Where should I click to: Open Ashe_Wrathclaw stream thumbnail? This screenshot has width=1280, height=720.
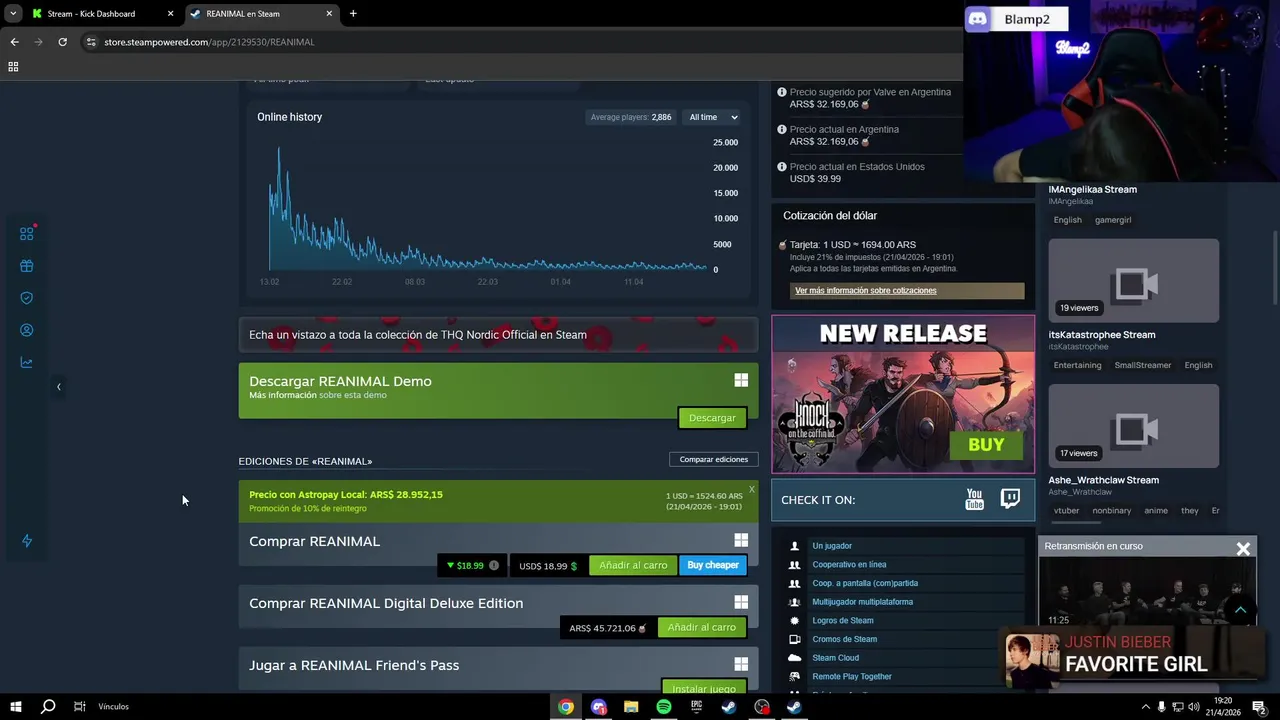coord(1134,426)
